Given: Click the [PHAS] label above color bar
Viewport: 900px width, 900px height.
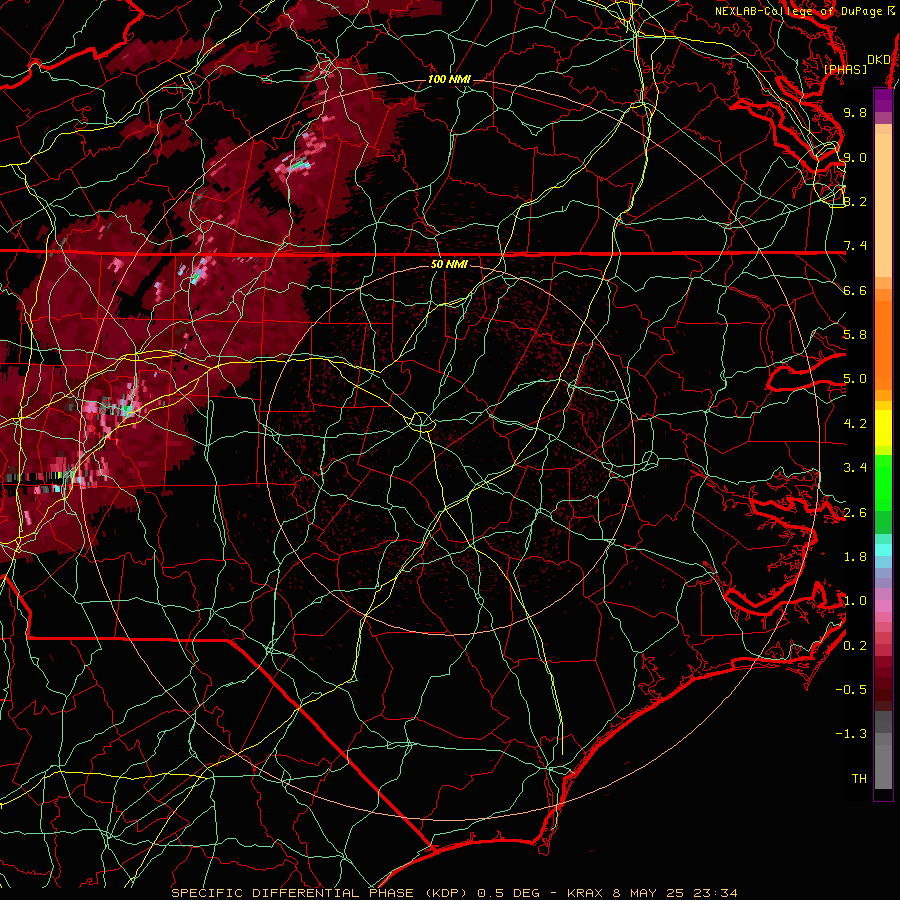Looking at the screenshot, I should tap(845, 69).
